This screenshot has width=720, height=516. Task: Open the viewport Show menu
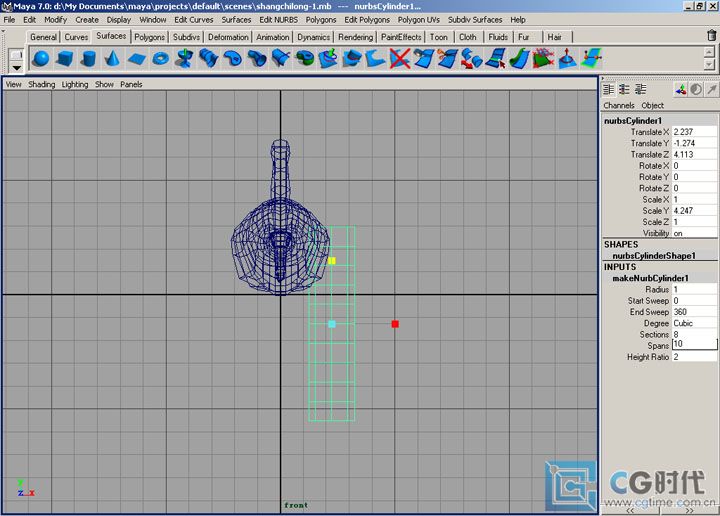pyautogui.click(x=104, y=84)
